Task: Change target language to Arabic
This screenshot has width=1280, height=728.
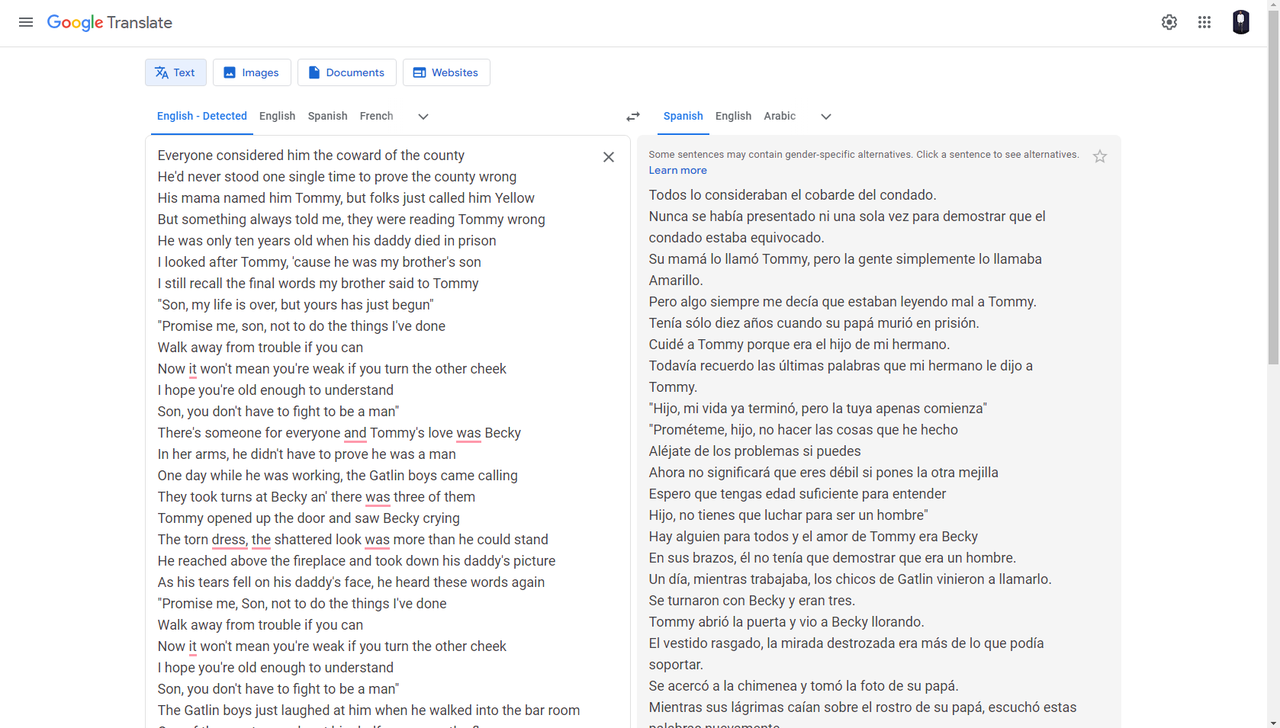Action: 779,116
